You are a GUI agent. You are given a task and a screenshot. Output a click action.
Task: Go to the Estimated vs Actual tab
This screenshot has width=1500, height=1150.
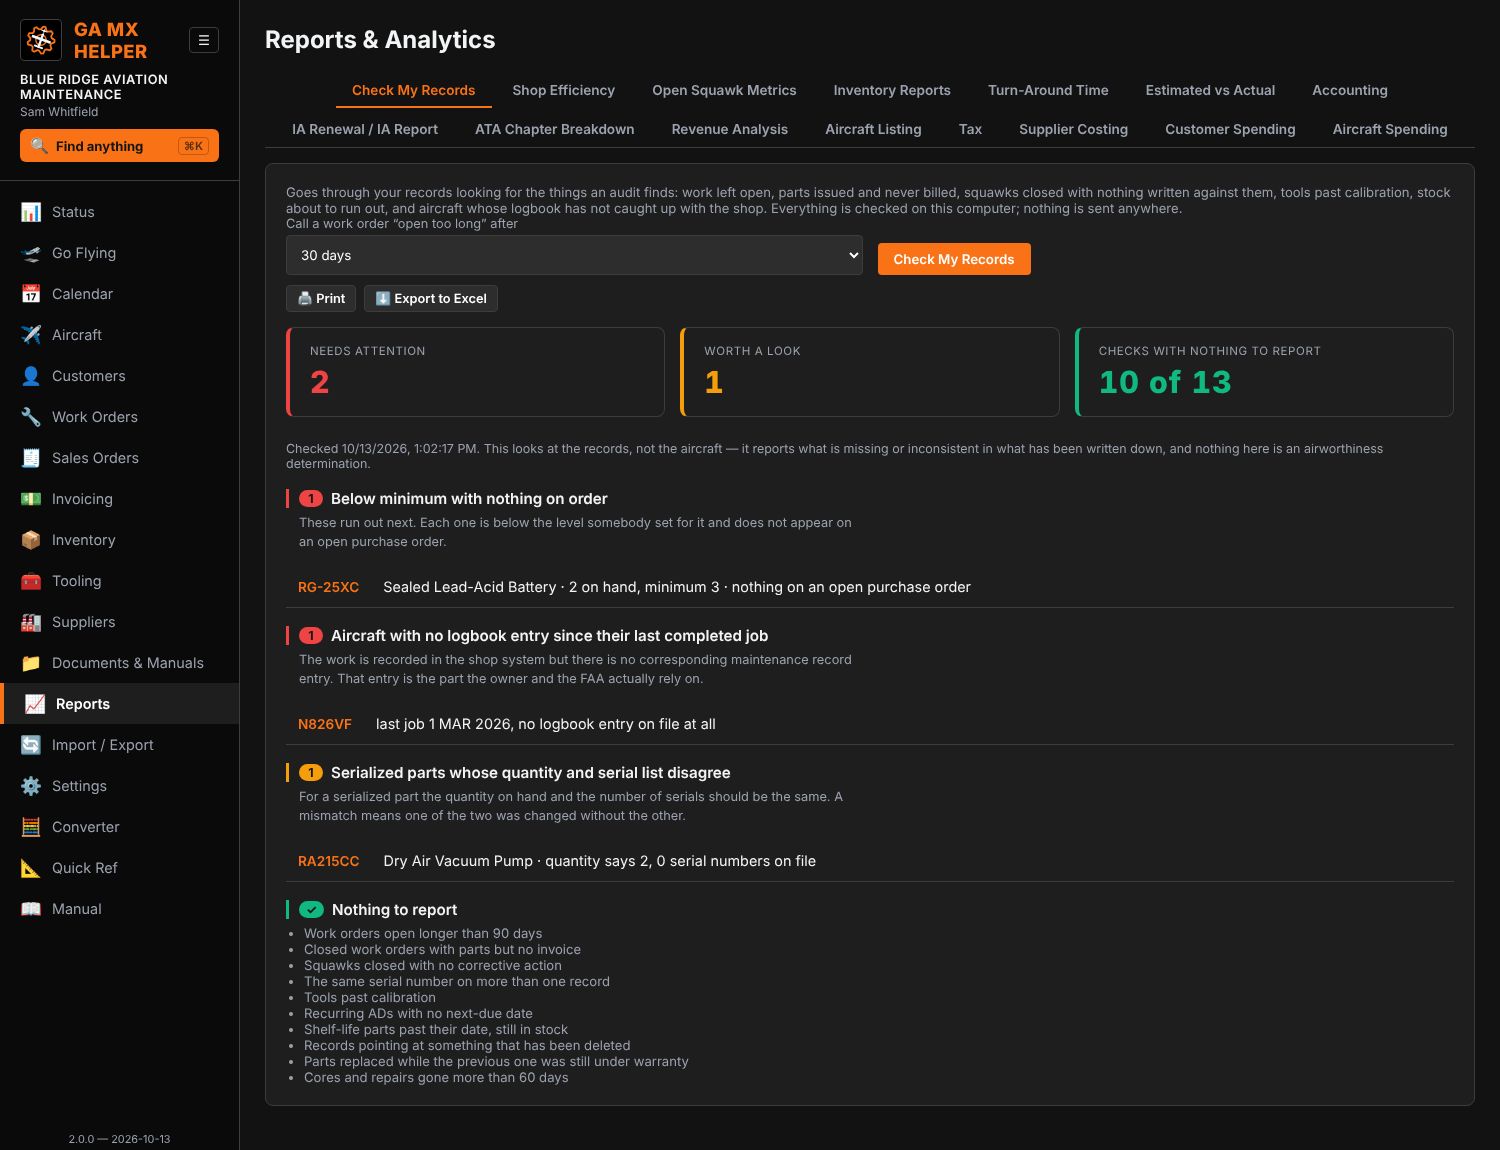pyautogui.click(x=1210, y=90)
